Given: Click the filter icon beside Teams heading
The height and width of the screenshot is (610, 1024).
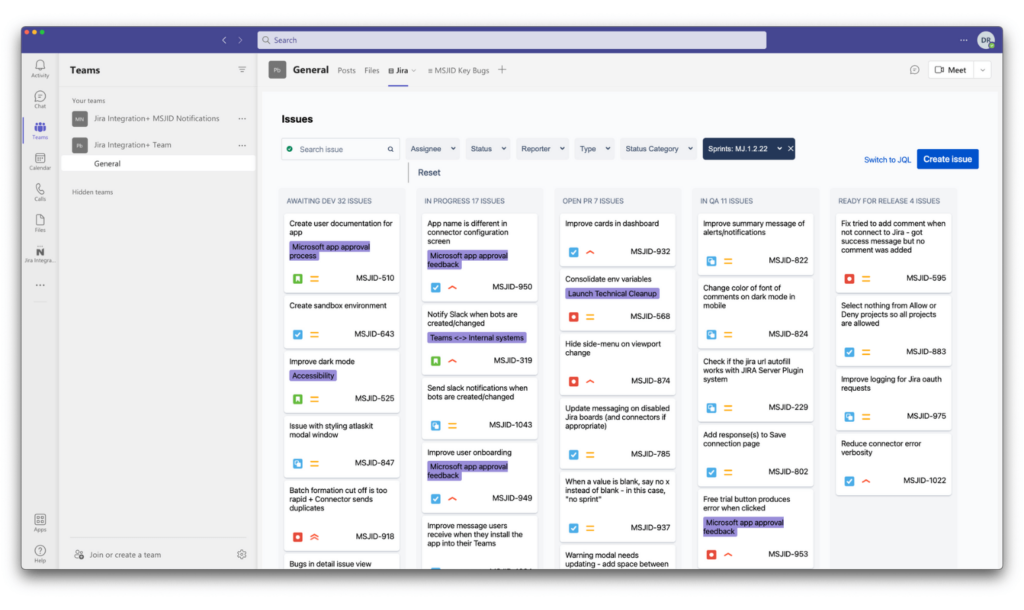Looking at the screenshot, I should [242, 69].
